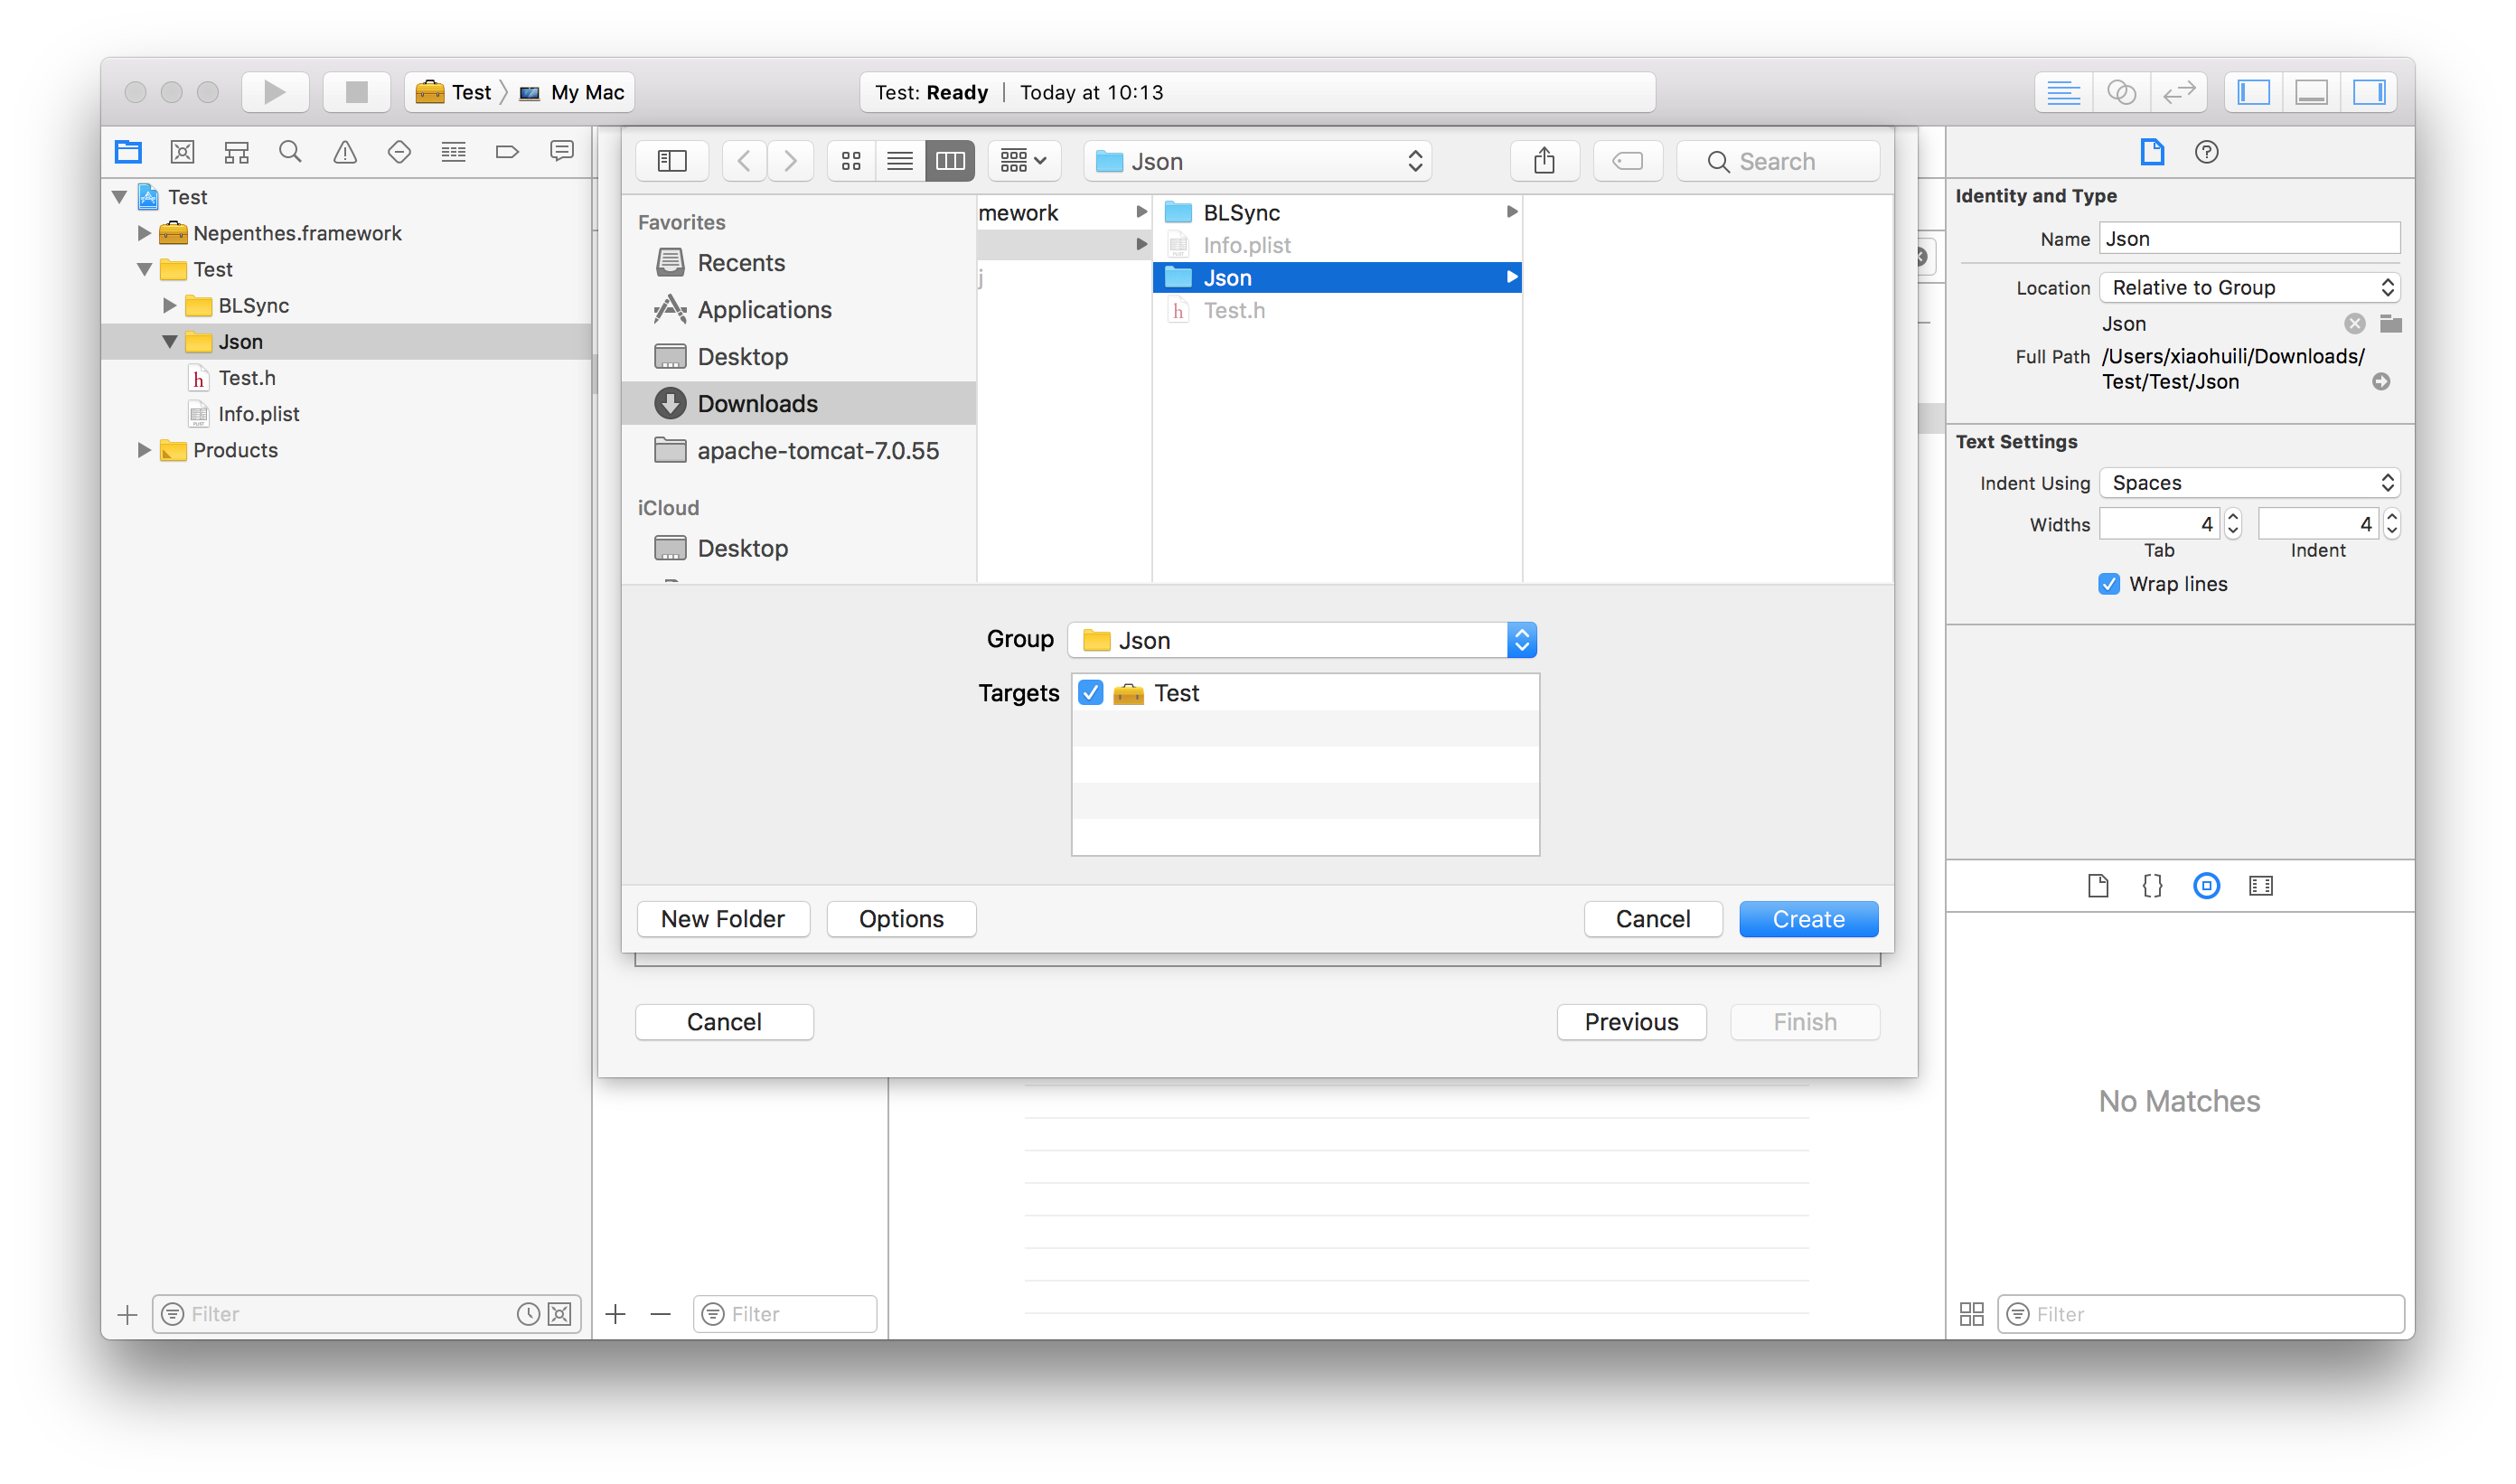Open the Test scheme selector
Viewport: 2516px width, 1484px height.
pyautogui.click(x=455, y=92)
